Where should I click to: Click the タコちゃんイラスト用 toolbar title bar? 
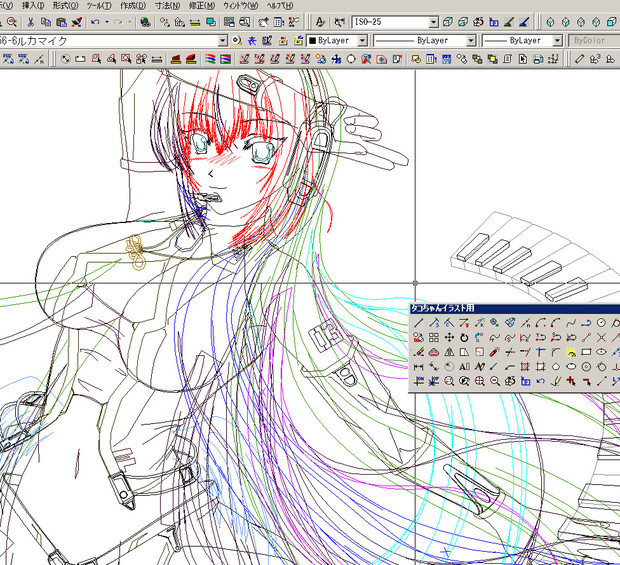coord(514,308)
